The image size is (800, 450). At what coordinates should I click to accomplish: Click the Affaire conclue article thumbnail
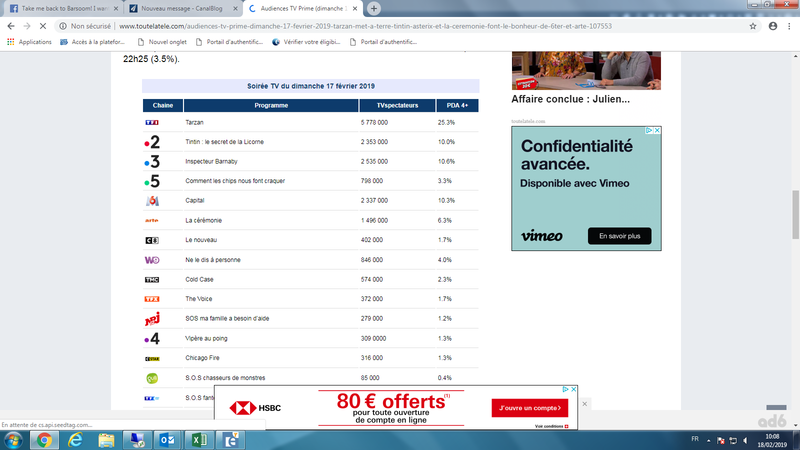586,70
